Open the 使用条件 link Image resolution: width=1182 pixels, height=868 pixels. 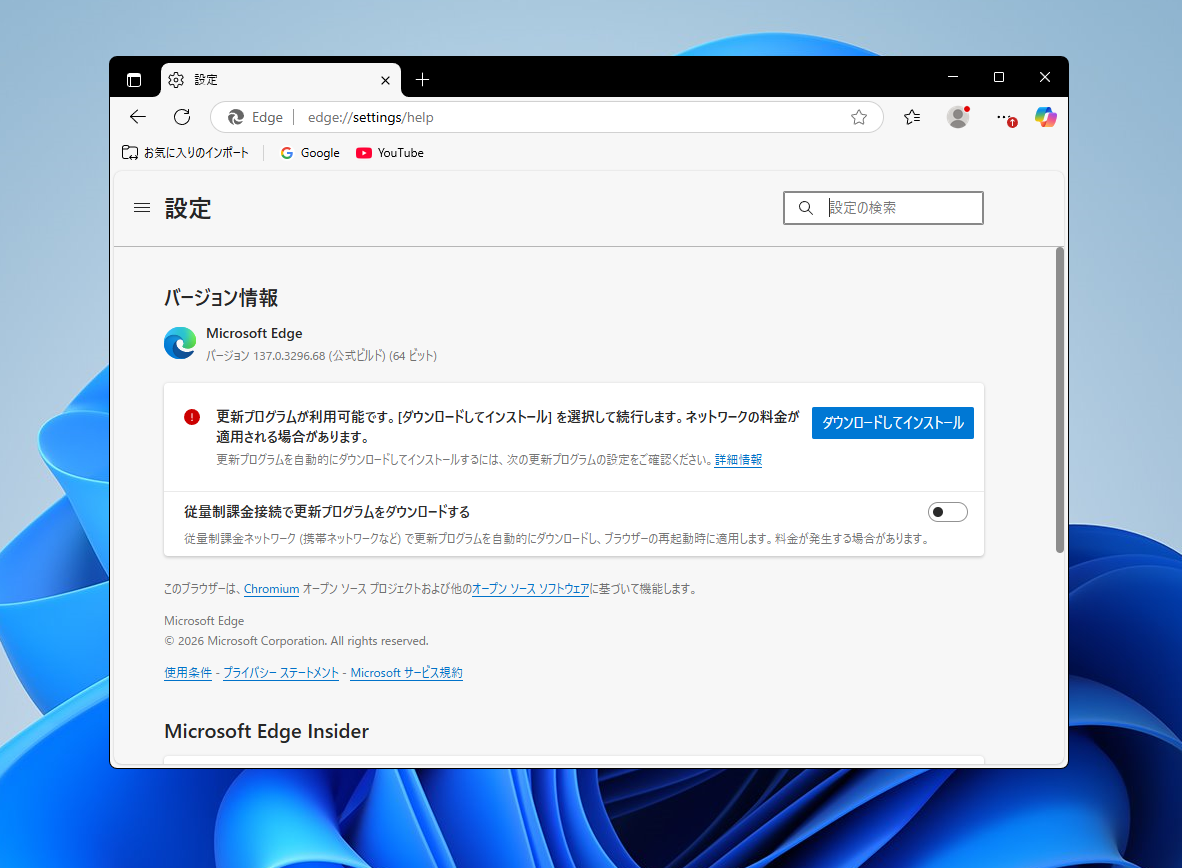[188, 673]
